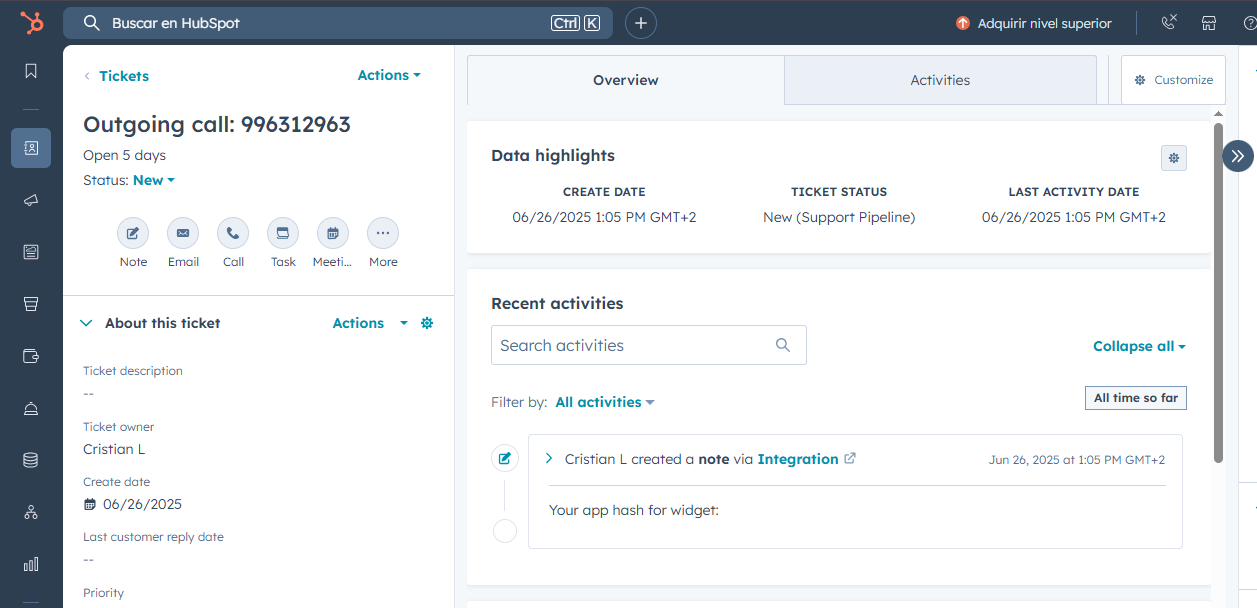The height and width of the screenshot is (608, 1257).
Task: Click the vertical scrollbar of overview panel
Action: pos(1218,293)
